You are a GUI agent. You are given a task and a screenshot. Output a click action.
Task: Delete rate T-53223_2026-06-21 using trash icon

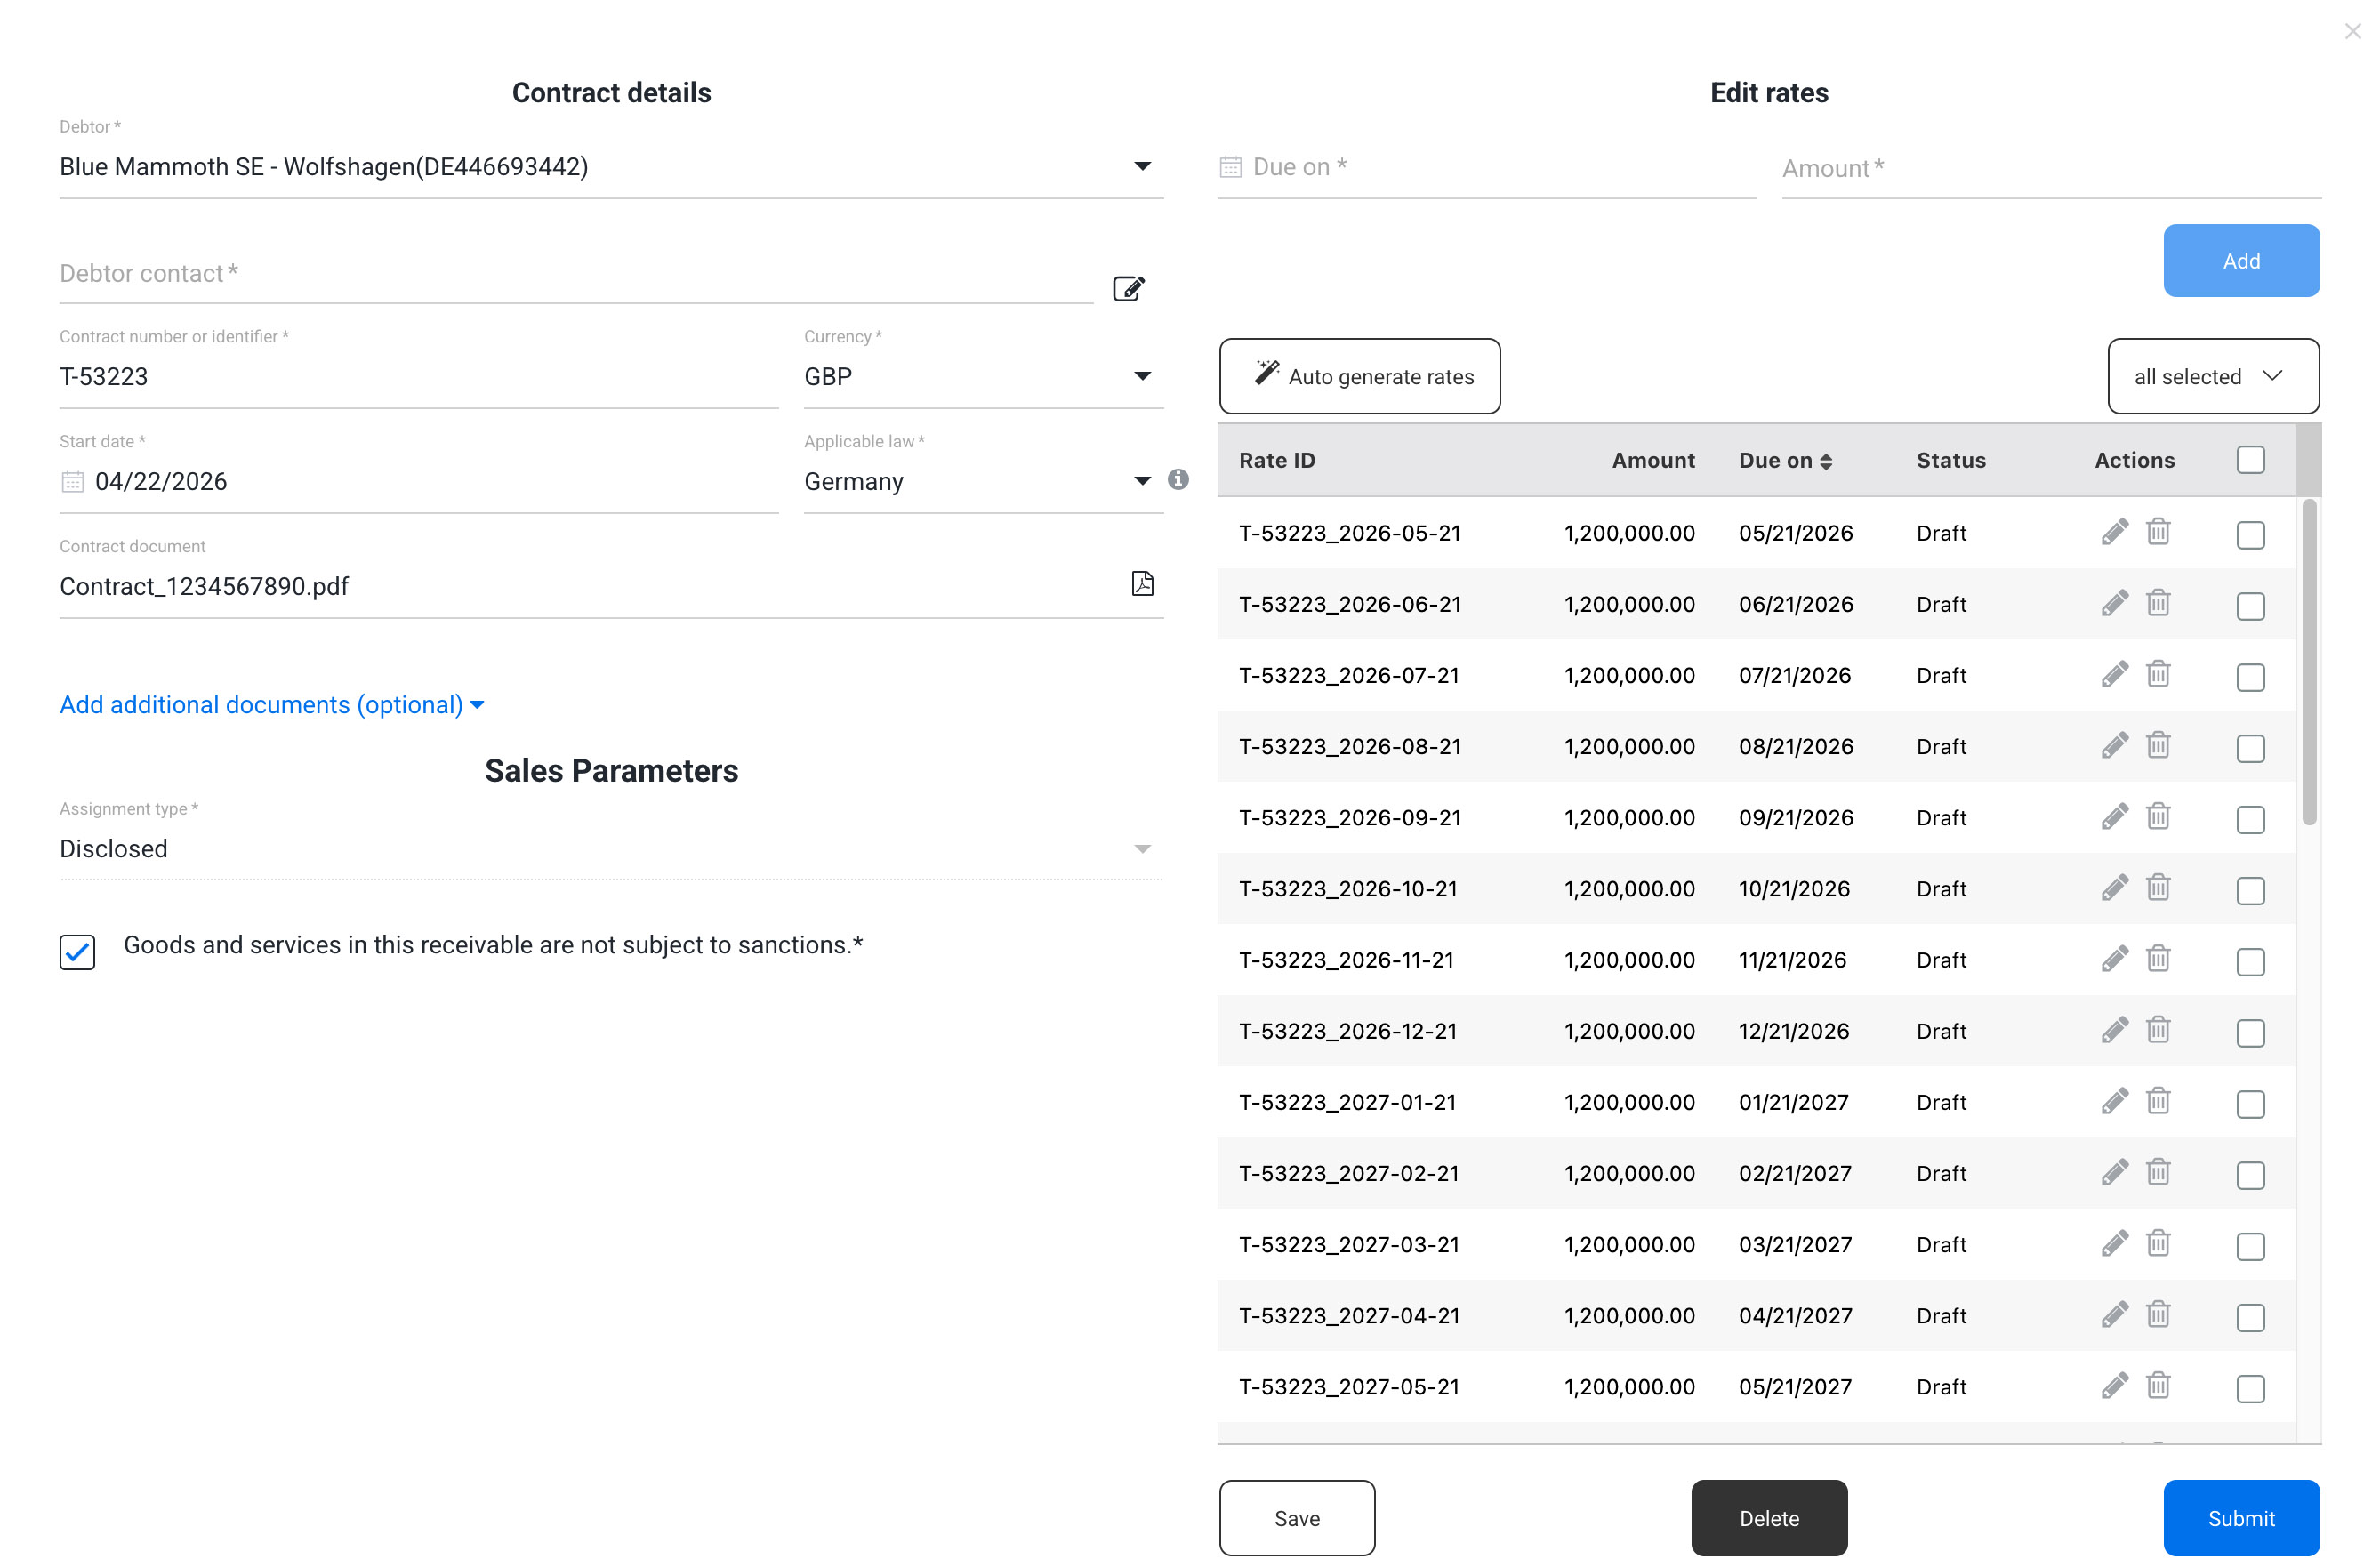(2158, 603)
